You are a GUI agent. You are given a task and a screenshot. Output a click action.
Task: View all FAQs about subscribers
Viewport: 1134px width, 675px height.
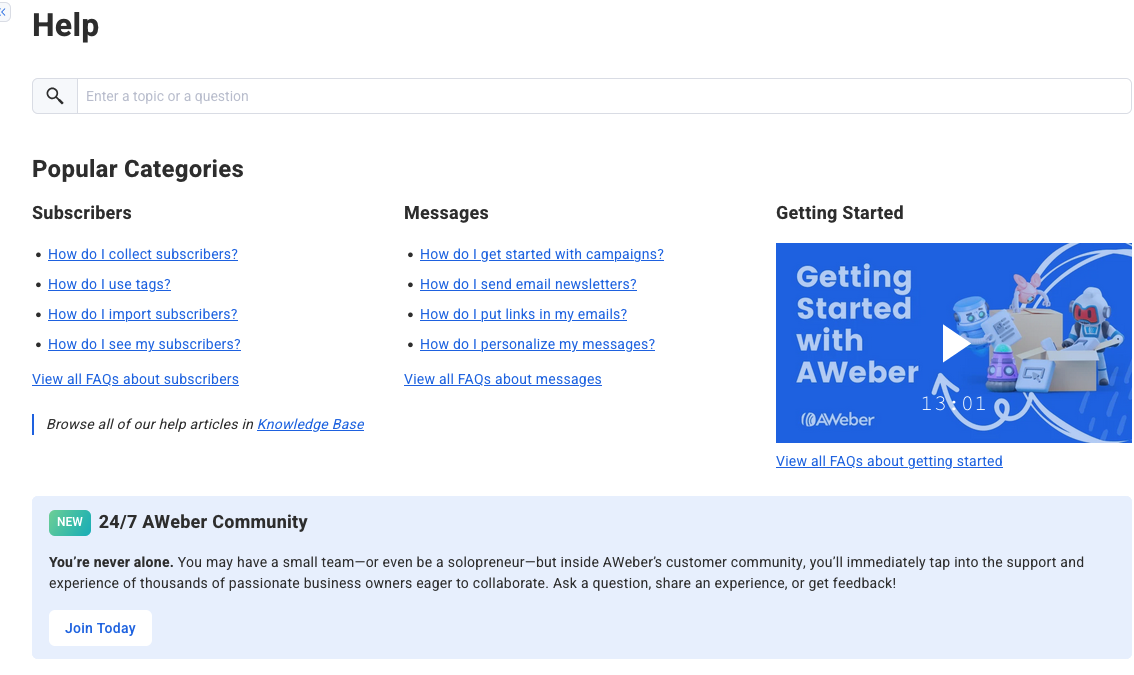(135, 379)
